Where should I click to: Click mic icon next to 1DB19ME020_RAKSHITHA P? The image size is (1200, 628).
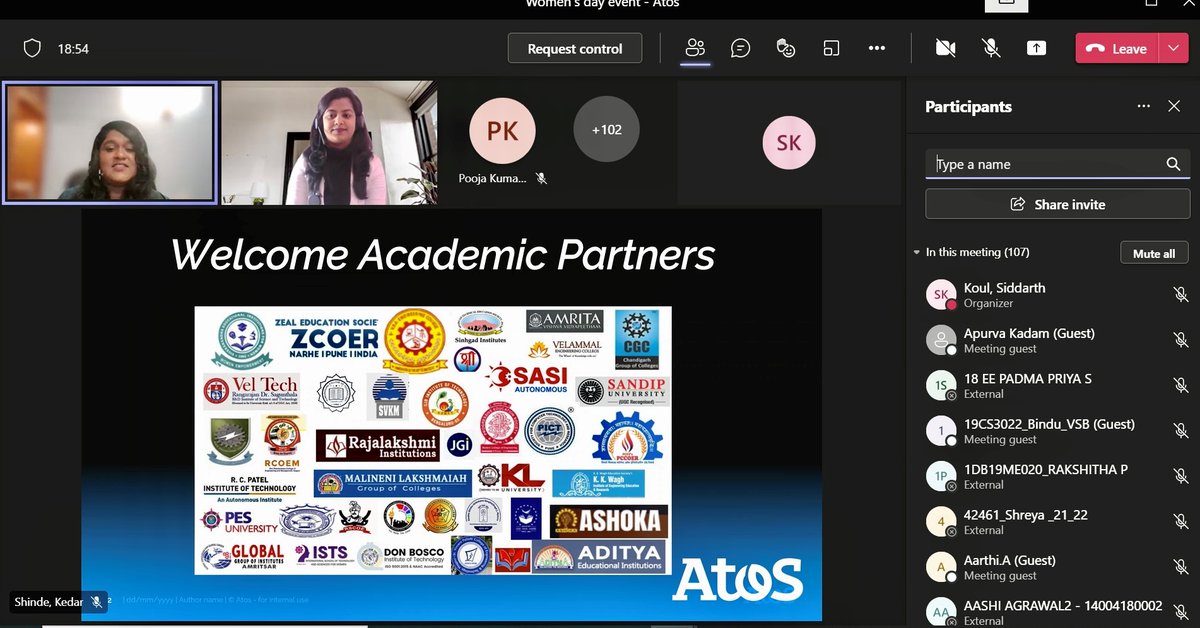coord(1180,477)
